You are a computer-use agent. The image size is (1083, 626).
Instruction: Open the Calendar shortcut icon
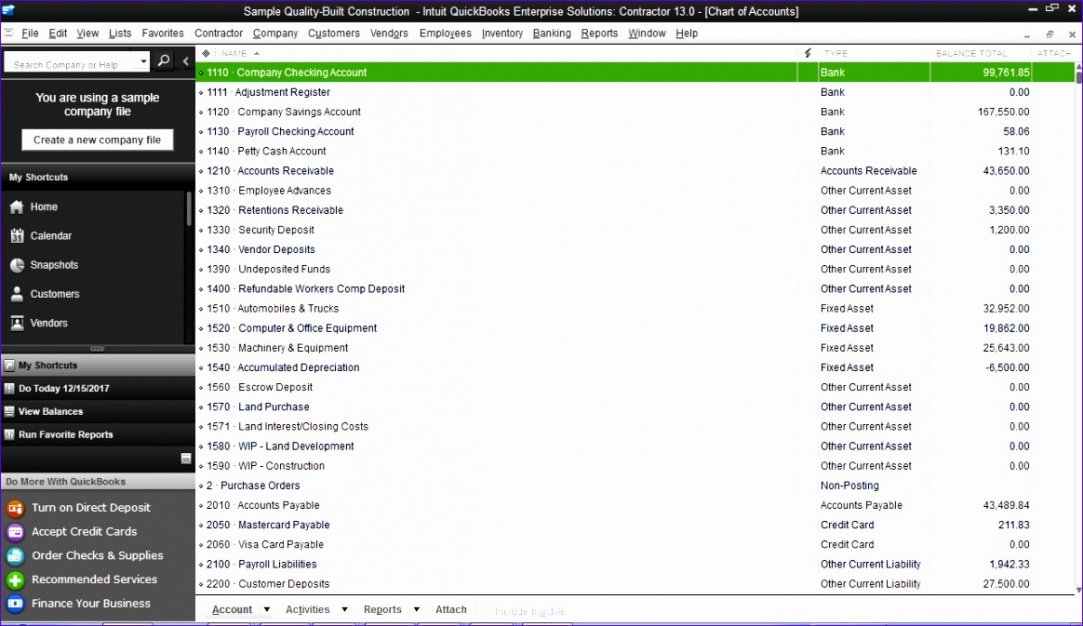(17, 236)
